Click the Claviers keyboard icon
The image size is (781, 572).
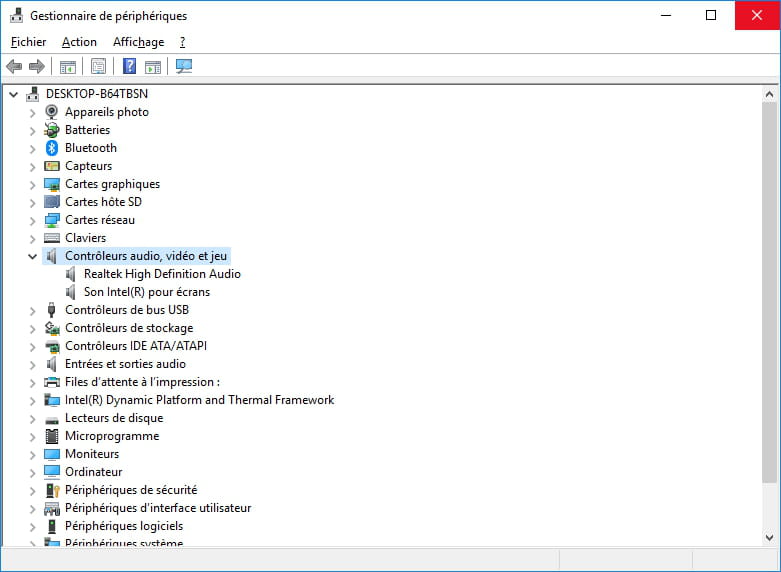click(x=52, y=238)
